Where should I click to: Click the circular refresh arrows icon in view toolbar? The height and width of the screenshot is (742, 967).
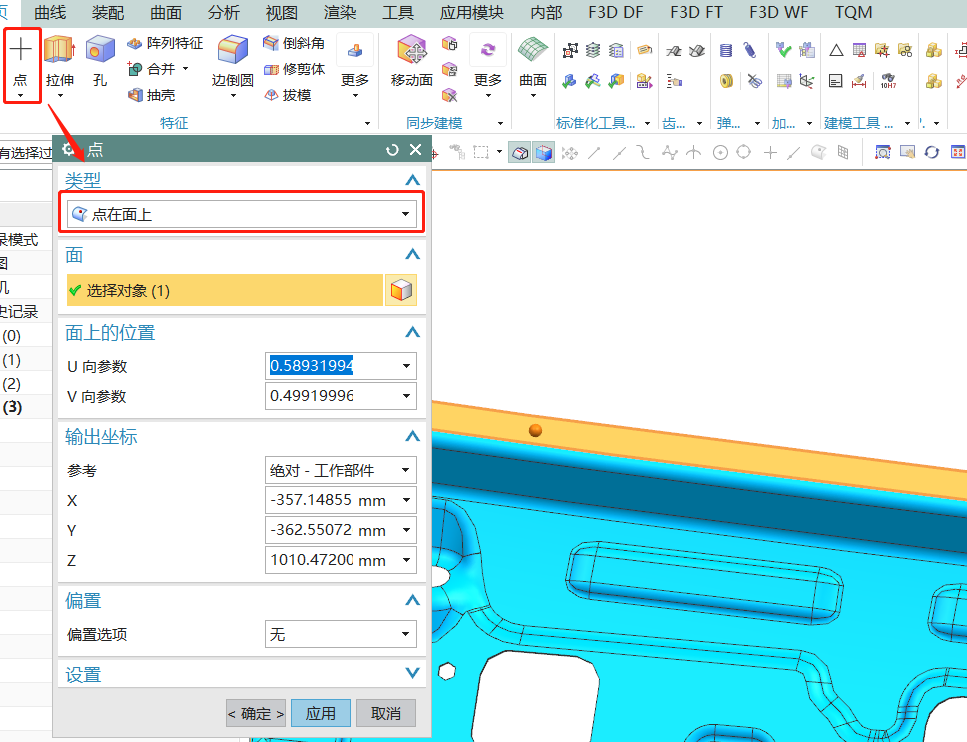pos(931,152)
